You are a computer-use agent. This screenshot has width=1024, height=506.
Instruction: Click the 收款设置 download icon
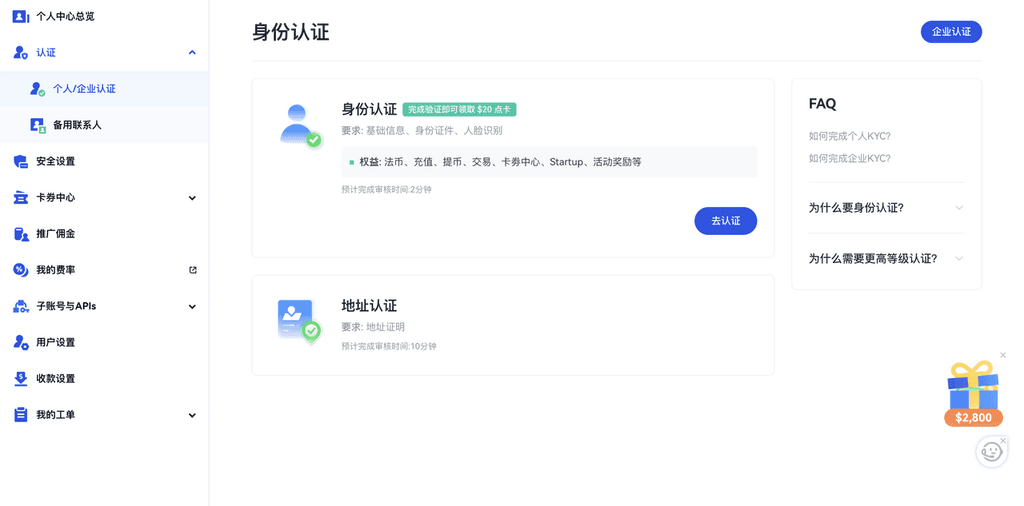click(20, 379)
